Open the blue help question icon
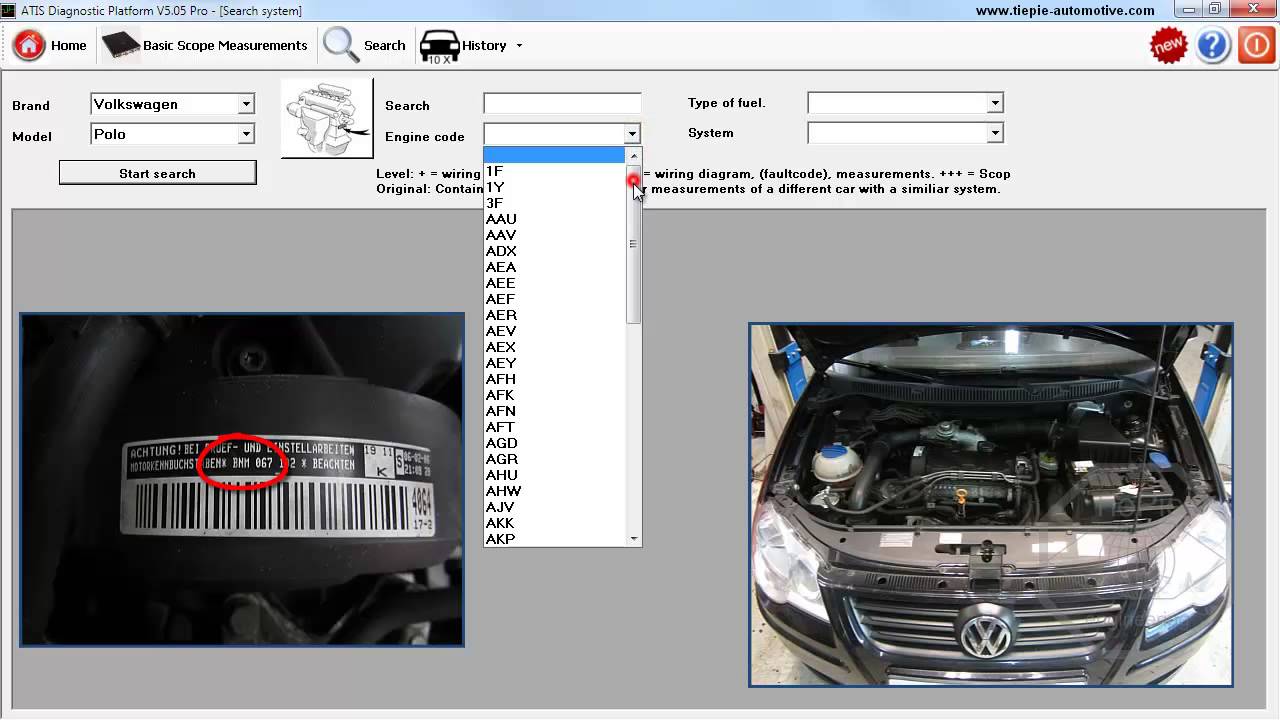The image size is (1280, 720). pos(1213,45)
